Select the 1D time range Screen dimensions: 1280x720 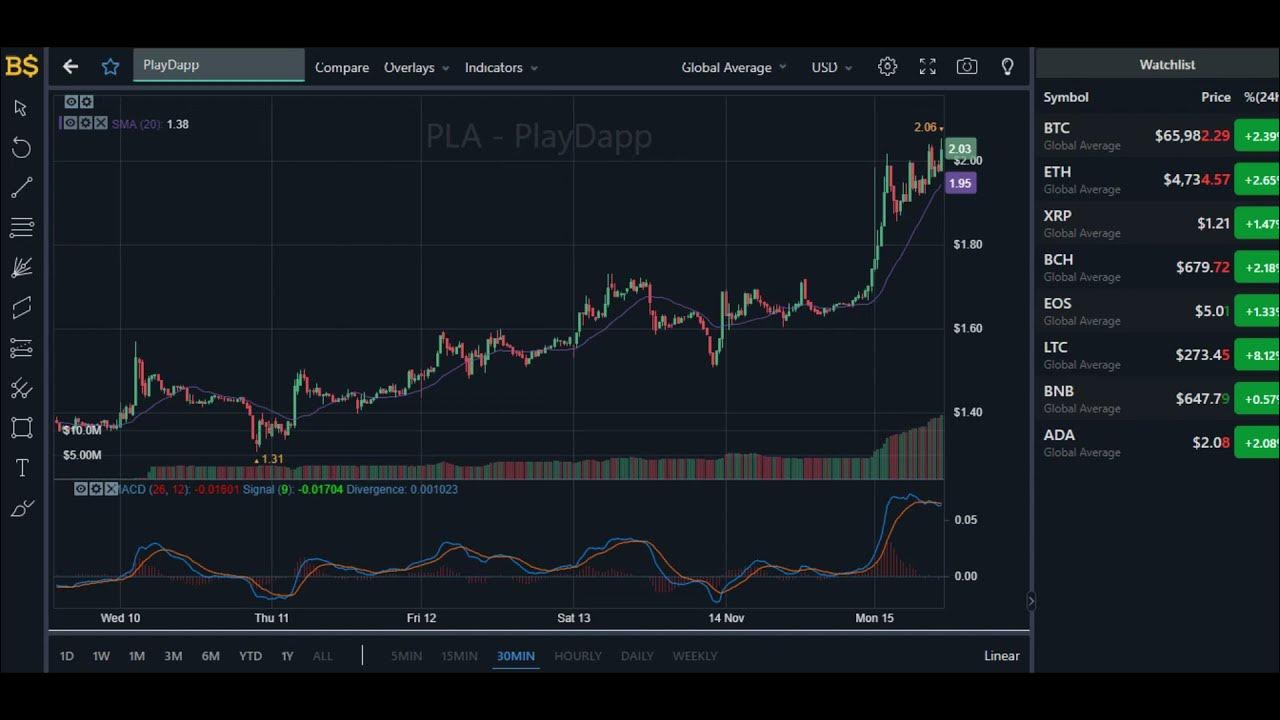tap(66, 656)
